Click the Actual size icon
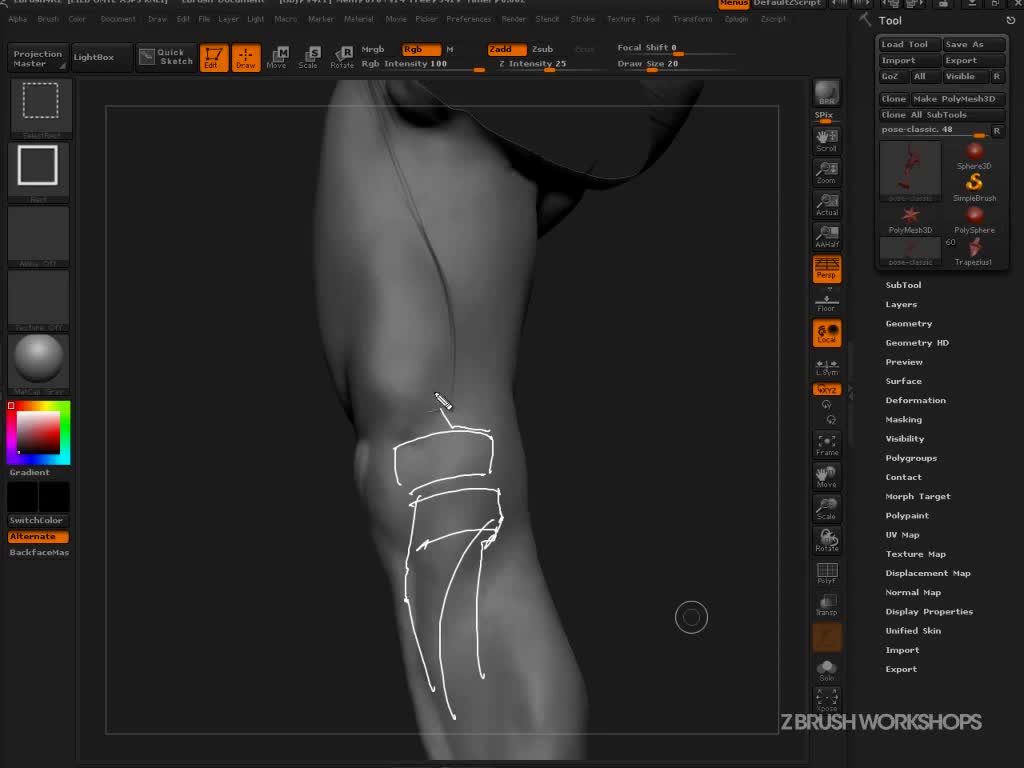The width and height of the screenshot is (1024, 768). 826,205
